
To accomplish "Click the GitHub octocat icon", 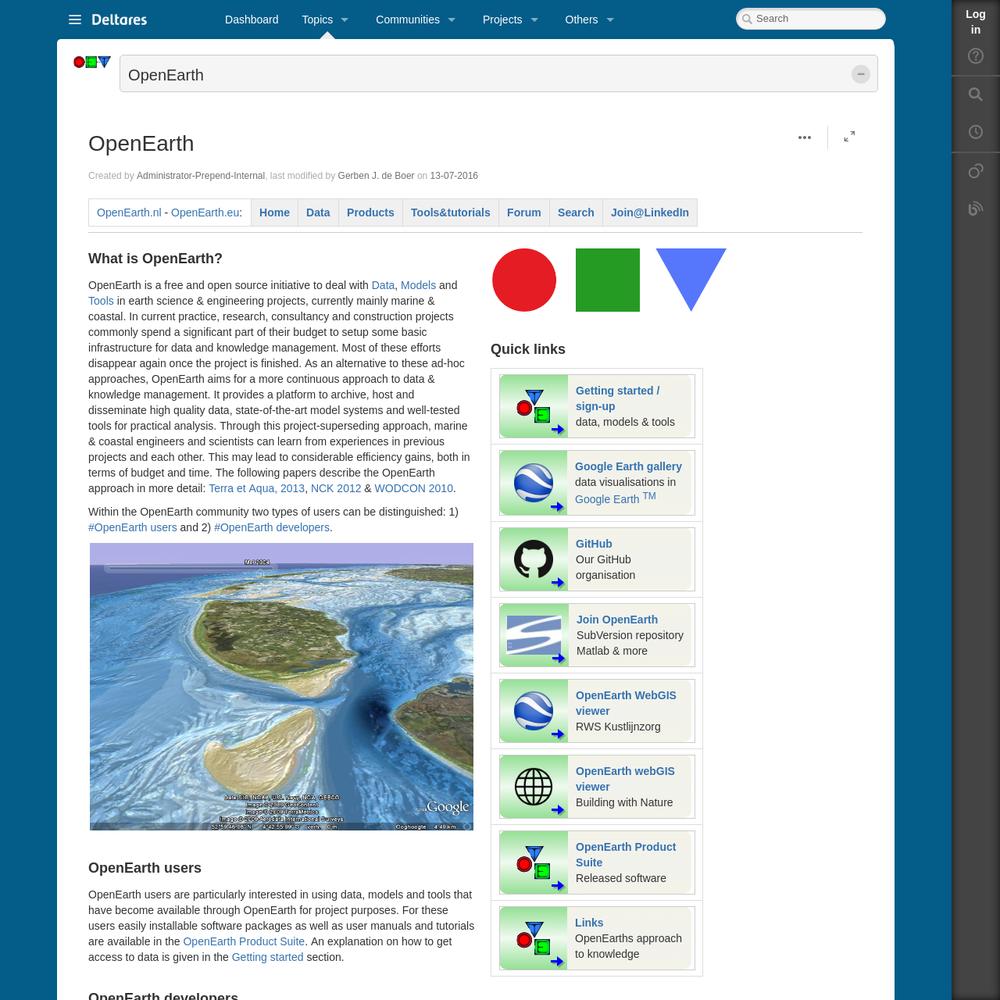I will point(533,559).
